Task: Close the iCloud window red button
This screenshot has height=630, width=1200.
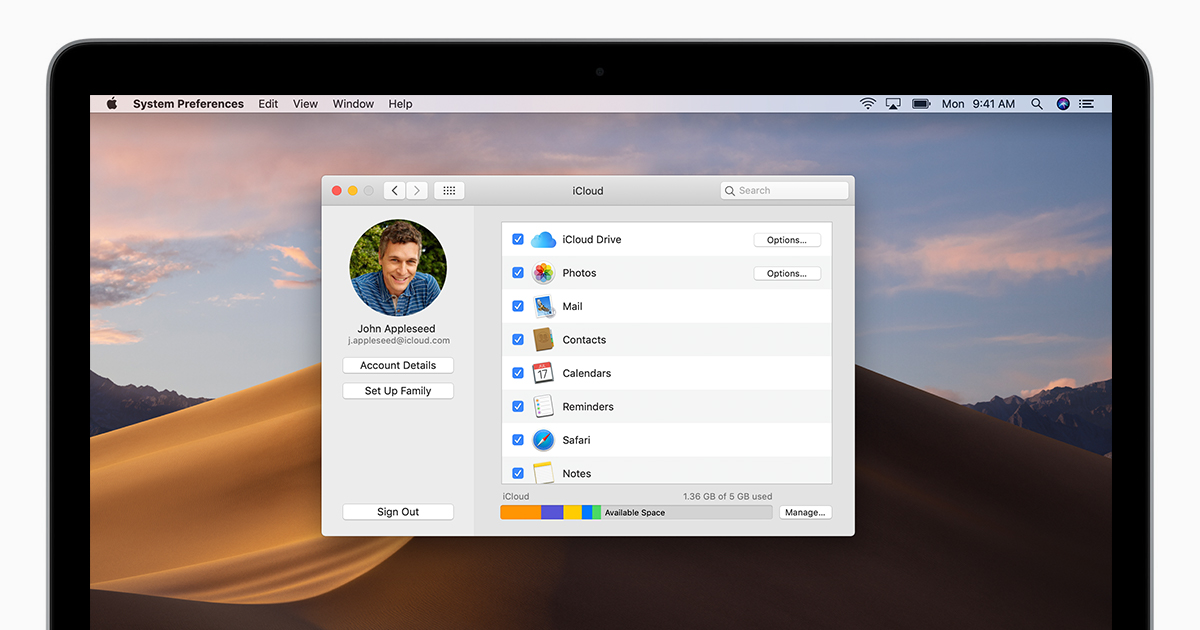Action: point(337,190)
